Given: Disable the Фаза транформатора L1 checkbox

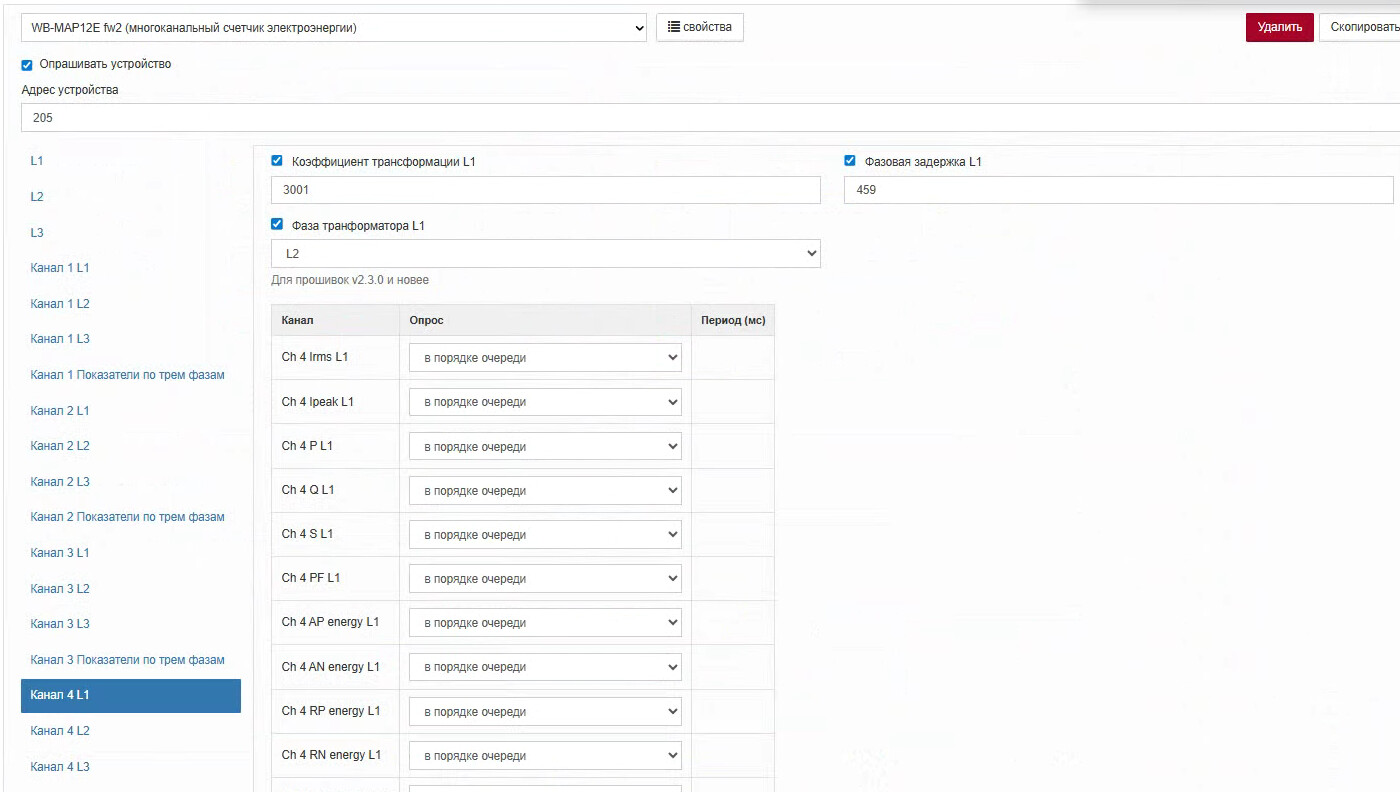Looking at the screenshot, I should pos(277,225).
